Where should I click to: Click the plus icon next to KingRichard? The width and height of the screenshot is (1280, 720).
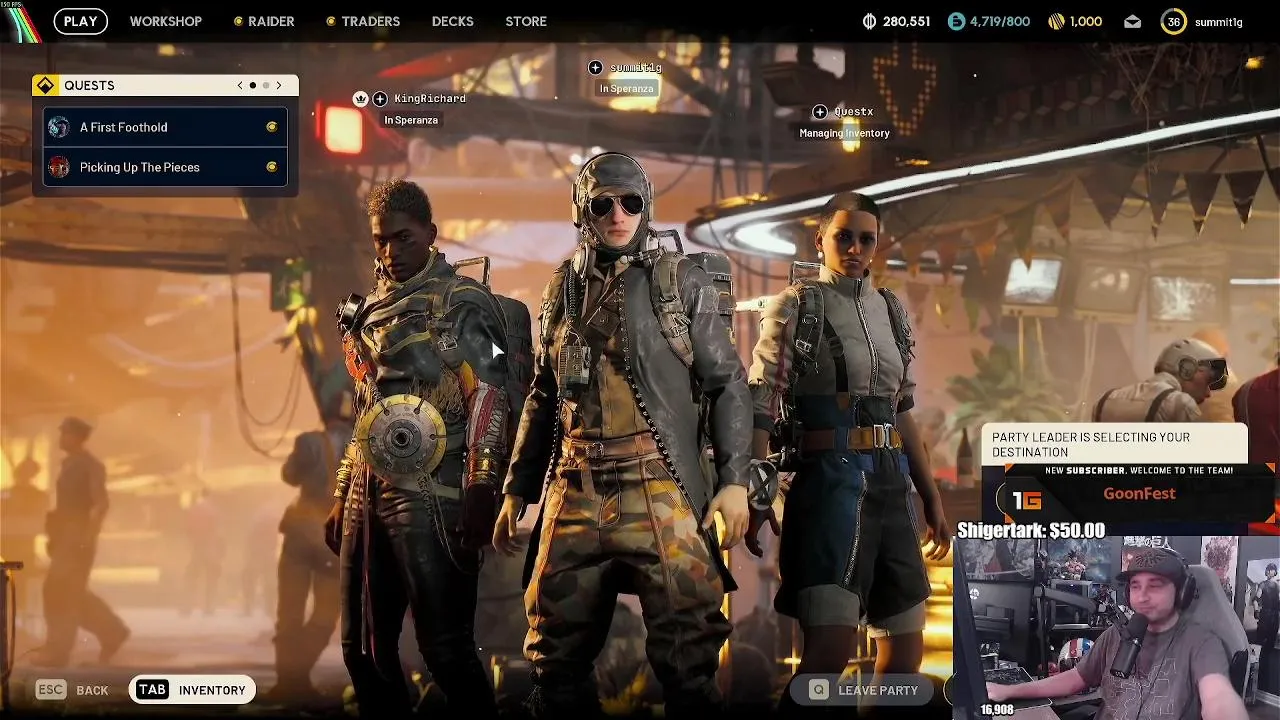pyautogui.click(x=380, y=98)
